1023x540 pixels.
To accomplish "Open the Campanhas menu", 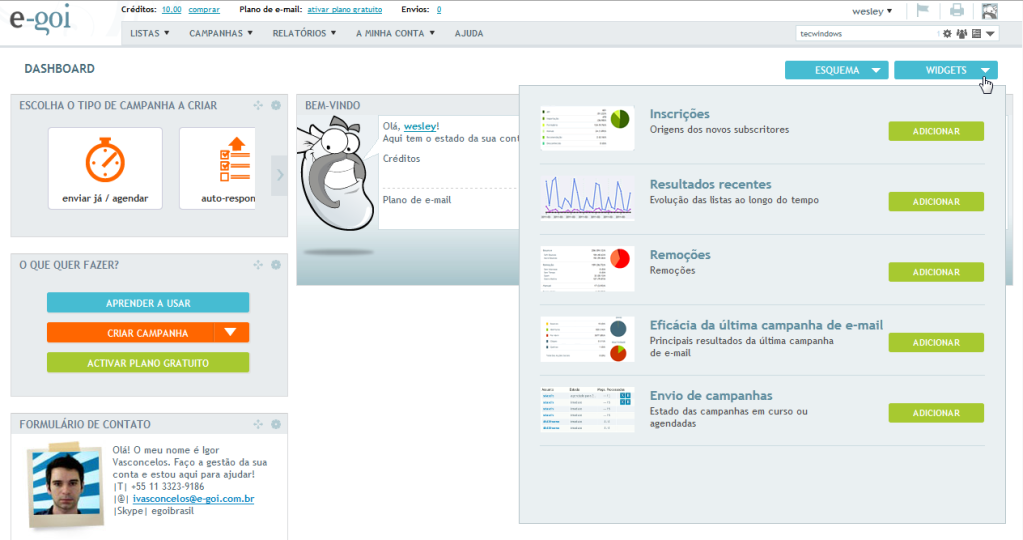I will (x=221, y=33).
